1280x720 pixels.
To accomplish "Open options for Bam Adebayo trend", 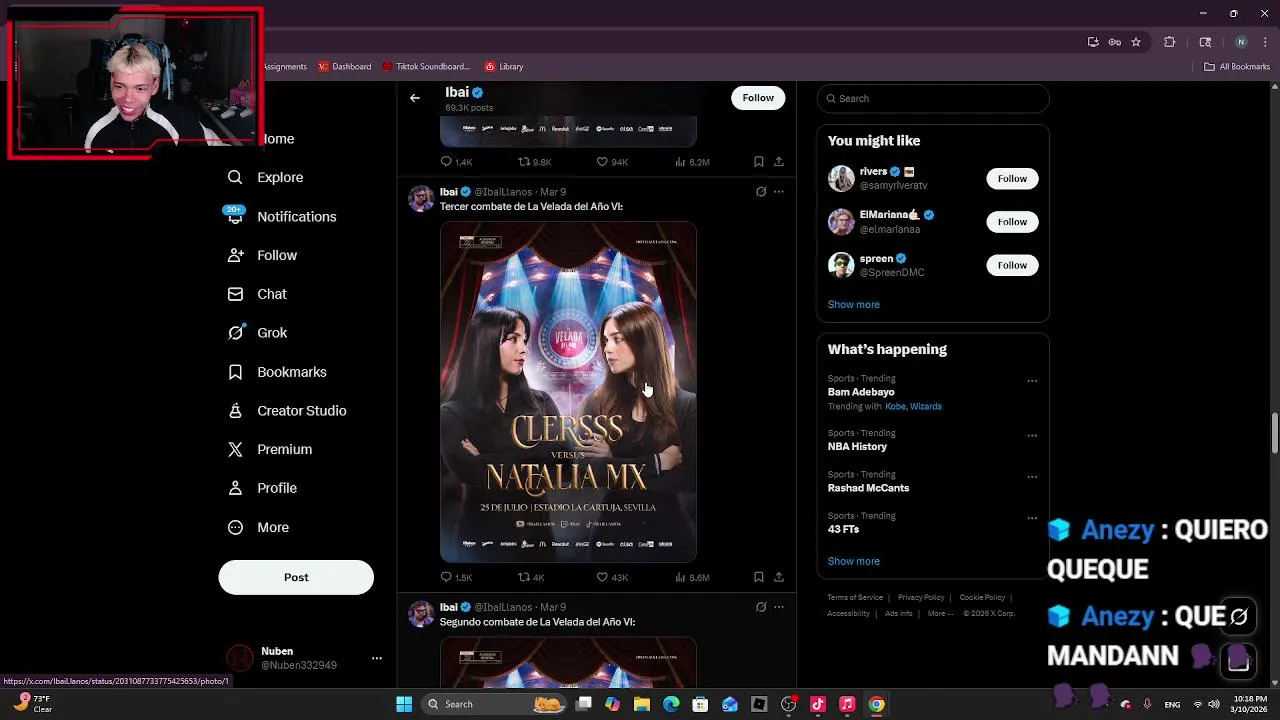I will (x=1032, y=381).
